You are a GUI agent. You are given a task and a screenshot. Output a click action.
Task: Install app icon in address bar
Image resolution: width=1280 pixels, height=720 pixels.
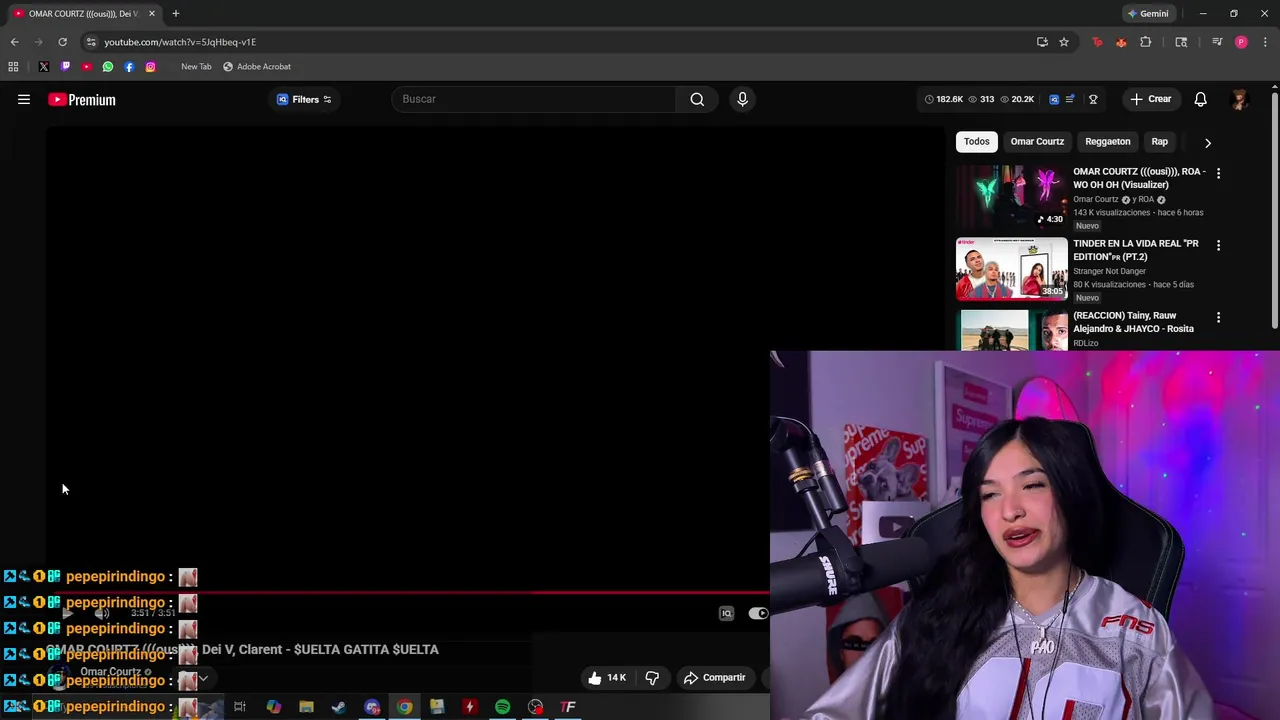click(x=1042, y=42)
